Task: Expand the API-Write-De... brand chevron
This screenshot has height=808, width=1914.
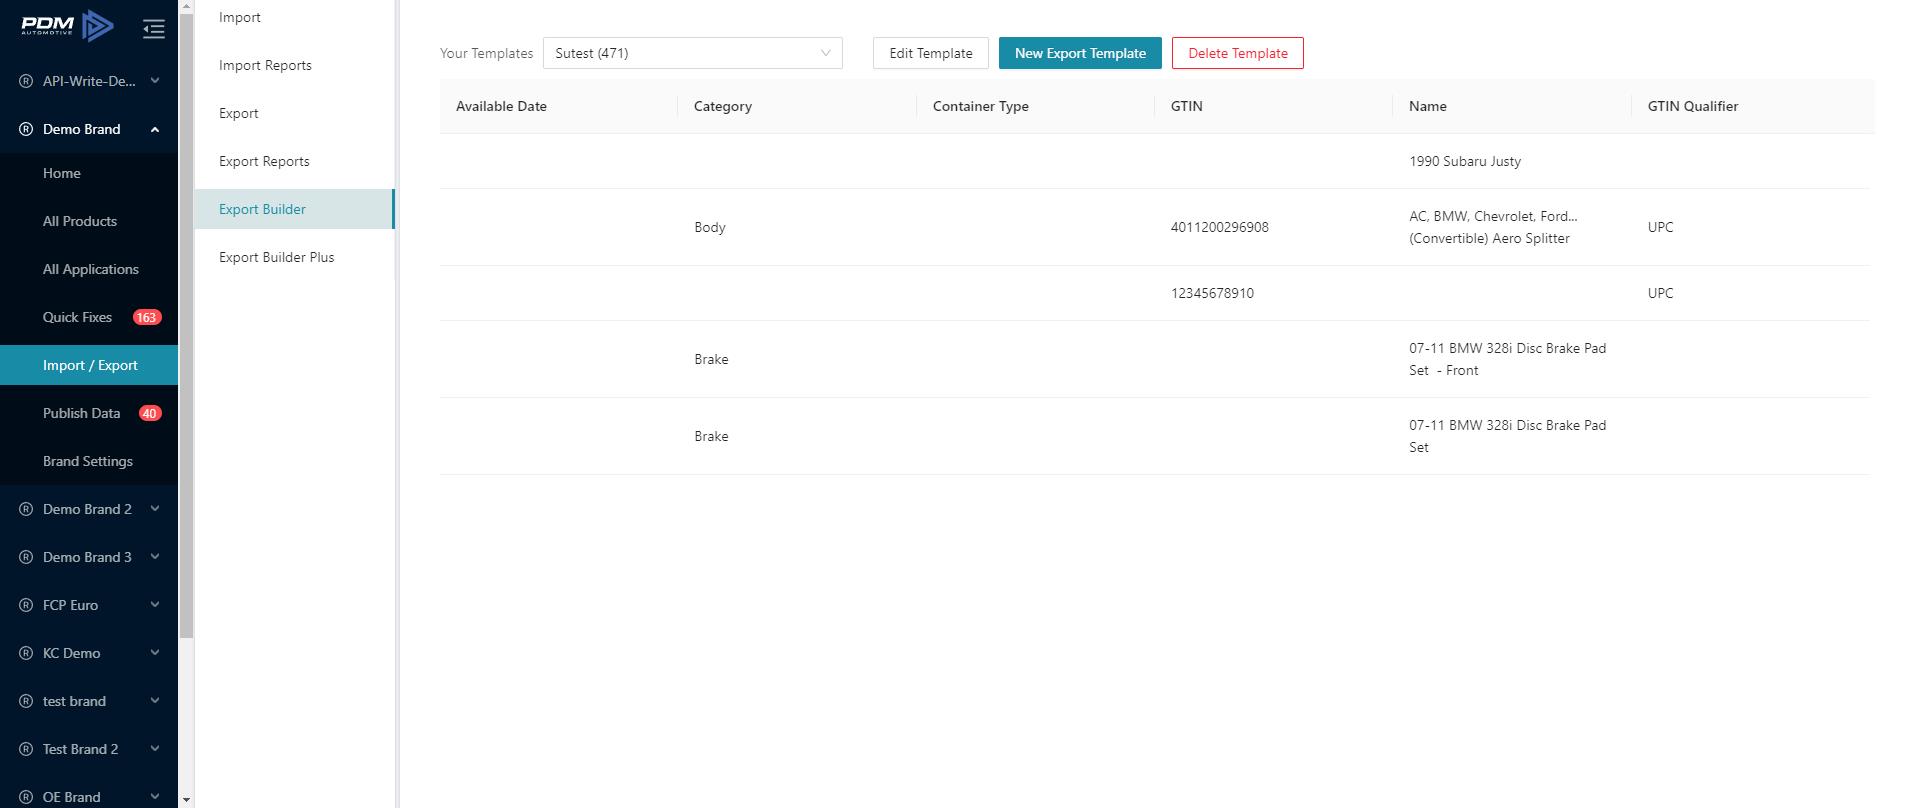Action: pos(155,81)
